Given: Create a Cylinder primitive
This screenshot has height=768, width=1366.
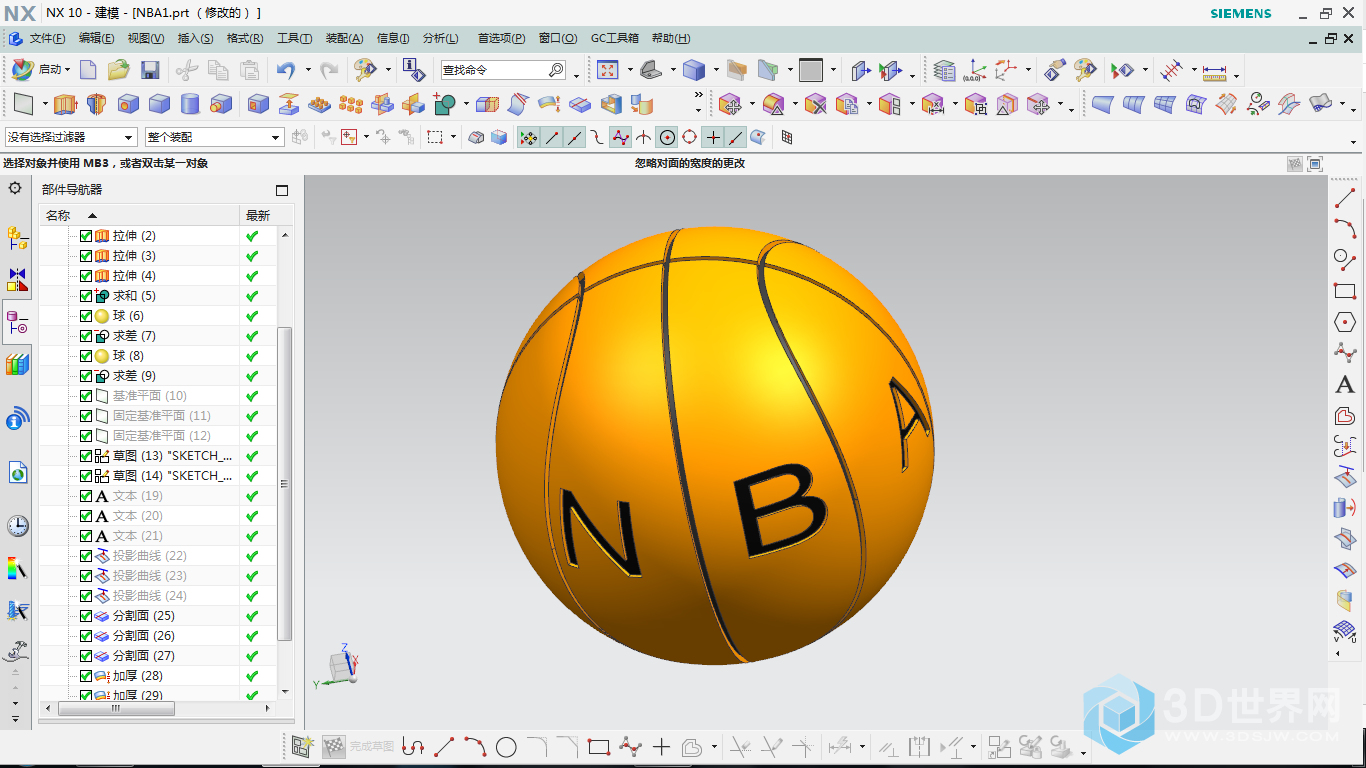Looking at the screenshot, I should point(190,104).
